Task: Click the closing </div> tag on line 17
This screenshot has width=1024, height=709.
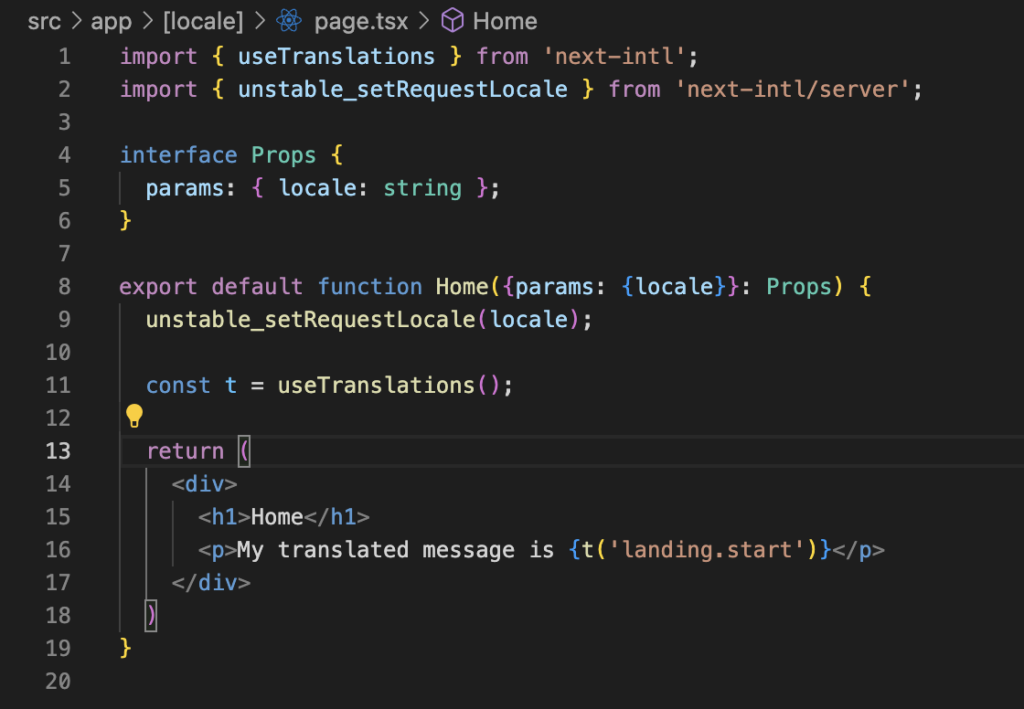Action: tap(211, 582)
